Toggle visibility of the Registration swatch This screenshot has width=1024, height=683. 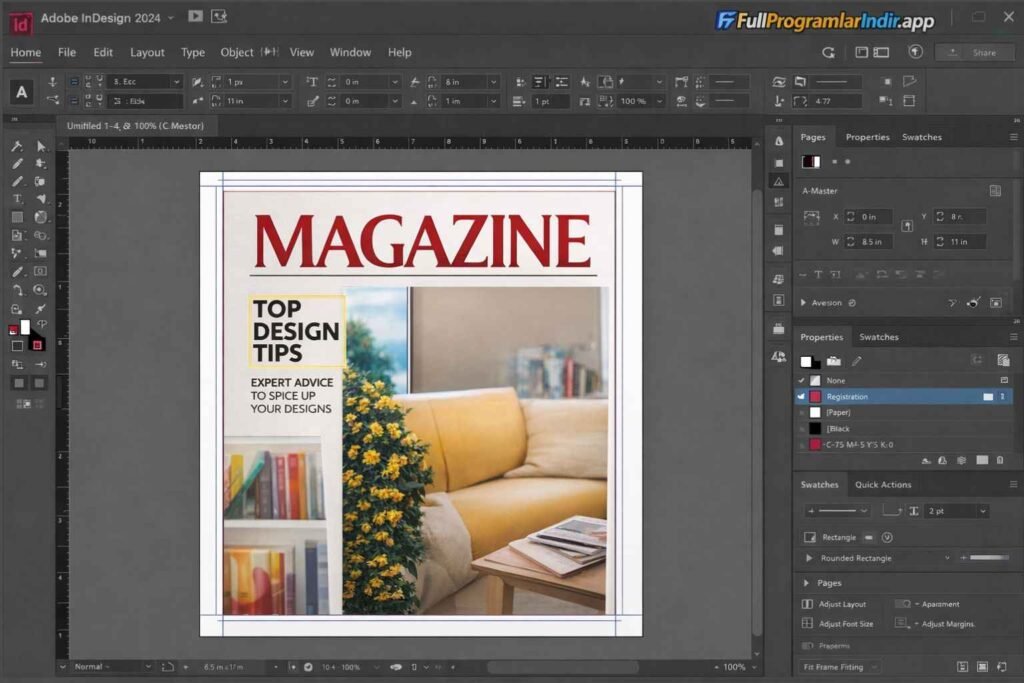point(800,396)
